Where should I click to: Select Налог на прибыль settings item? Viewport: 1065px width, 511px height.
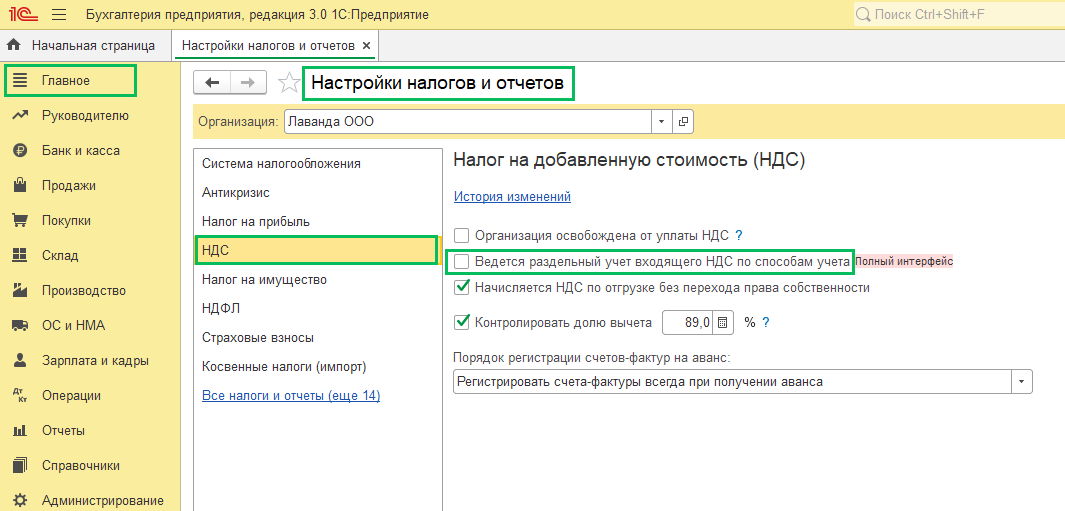317,222
